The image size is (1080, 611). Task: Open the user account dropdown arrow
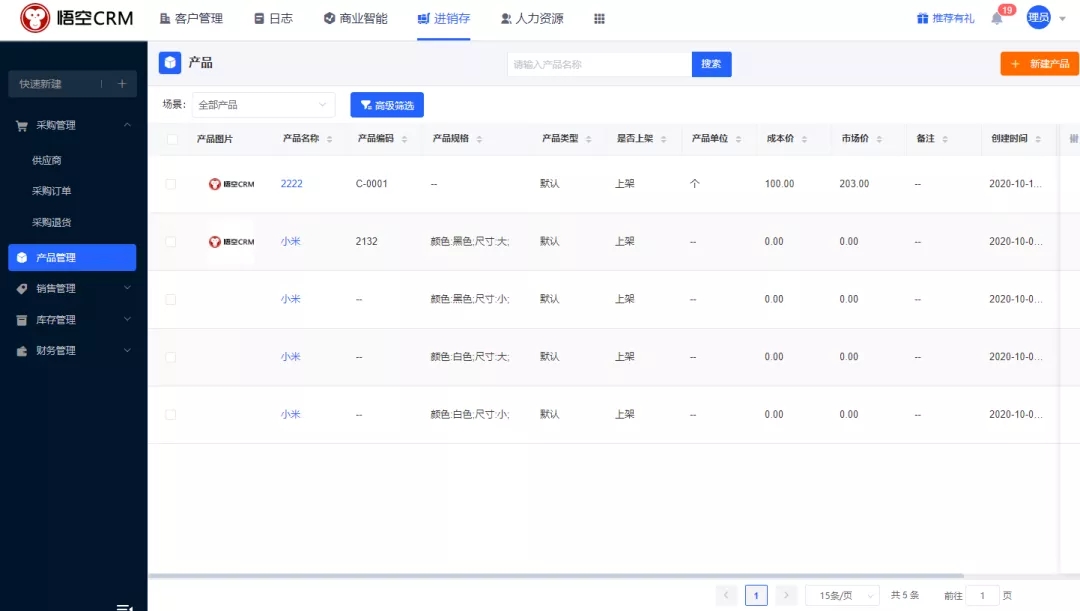point(1062,19)
